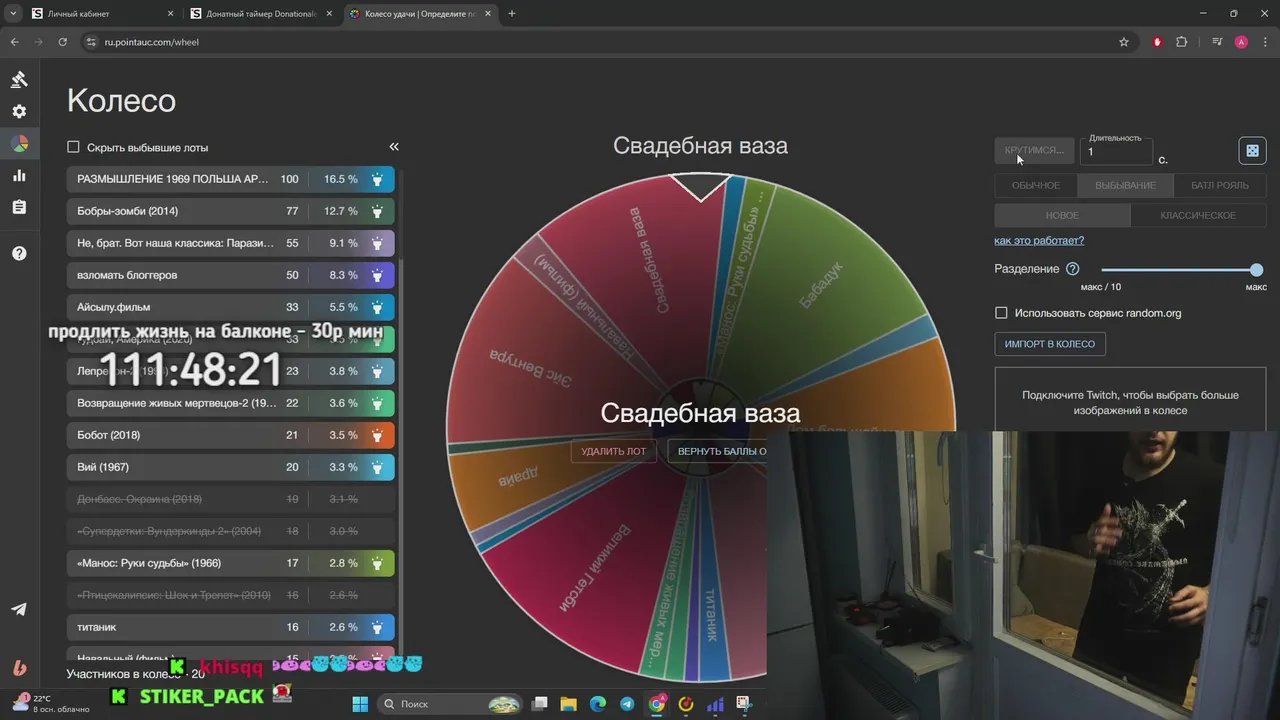Viewport: 1280px width, 720px height.
Task: Open the как это работает? link
Action: (1039, 241)
